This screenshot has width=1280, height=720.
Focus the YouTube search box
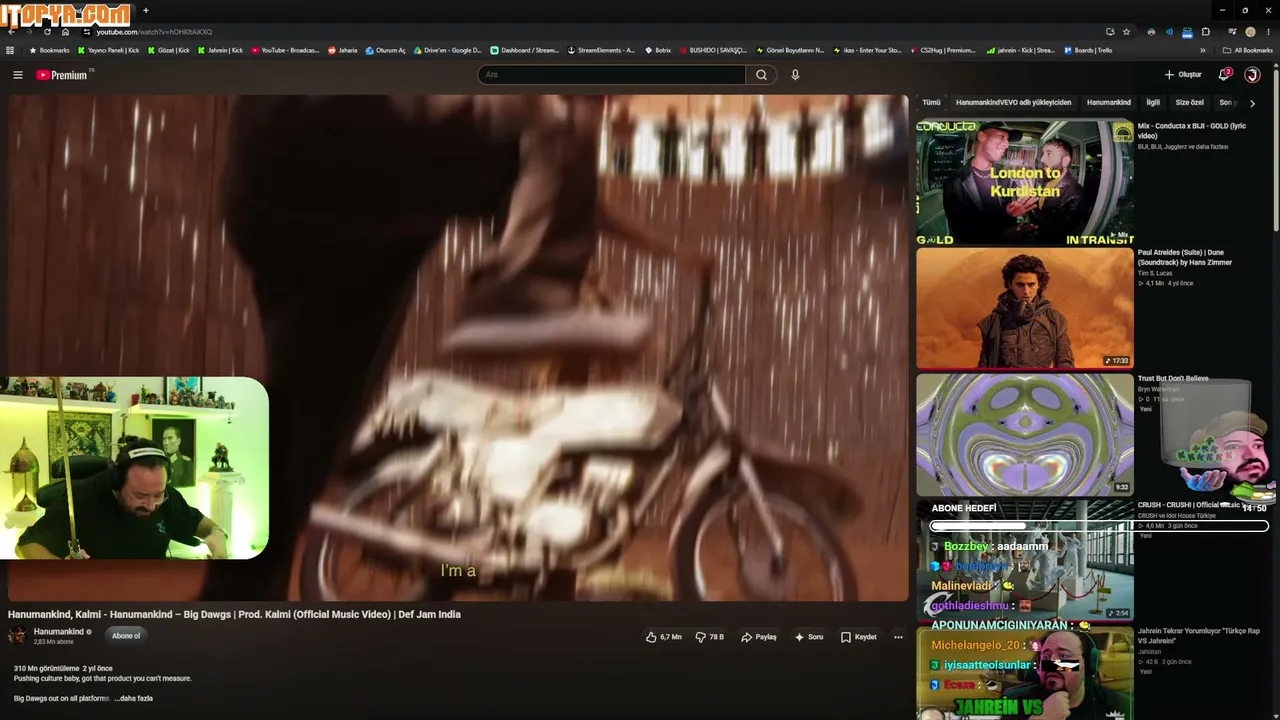[x=612, y=75]
